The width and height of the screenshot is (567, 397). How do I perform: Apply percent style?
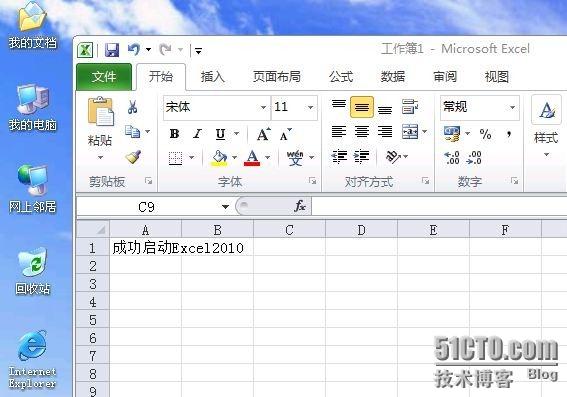pyautogui.click(x=485, y=134)
